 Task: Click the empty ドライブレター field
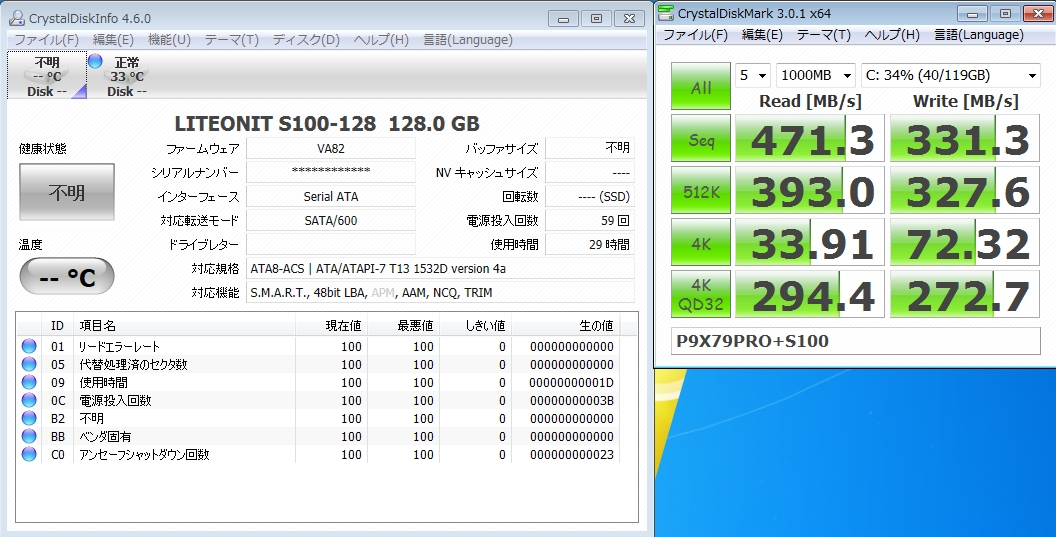(331, 244)
